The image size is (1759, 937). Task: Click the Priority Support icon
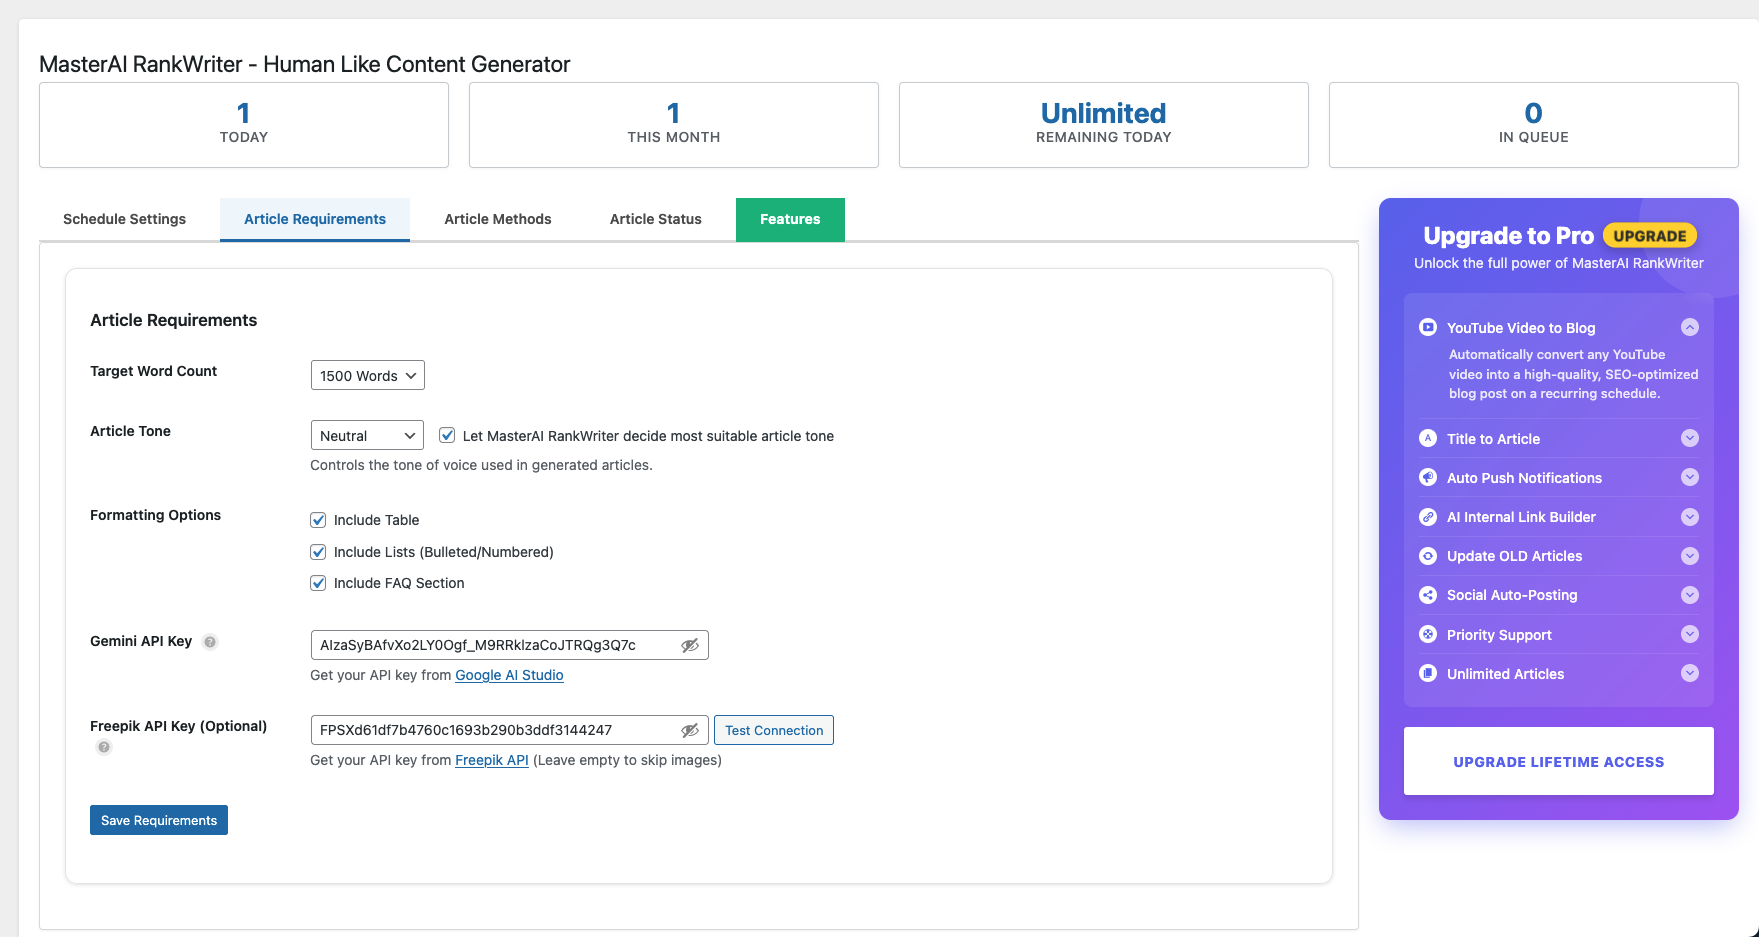pyautogui.click(x=1428, y=634)
